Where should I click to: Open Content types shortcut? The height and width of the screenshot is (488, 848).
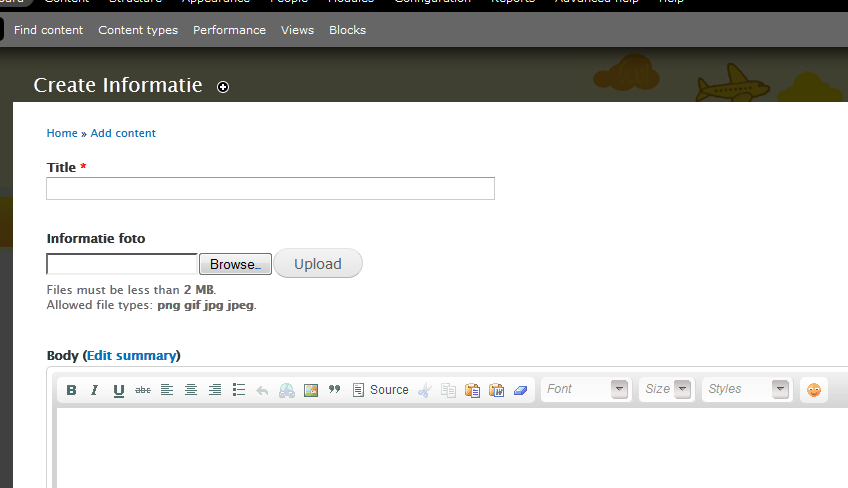point(138,30)
